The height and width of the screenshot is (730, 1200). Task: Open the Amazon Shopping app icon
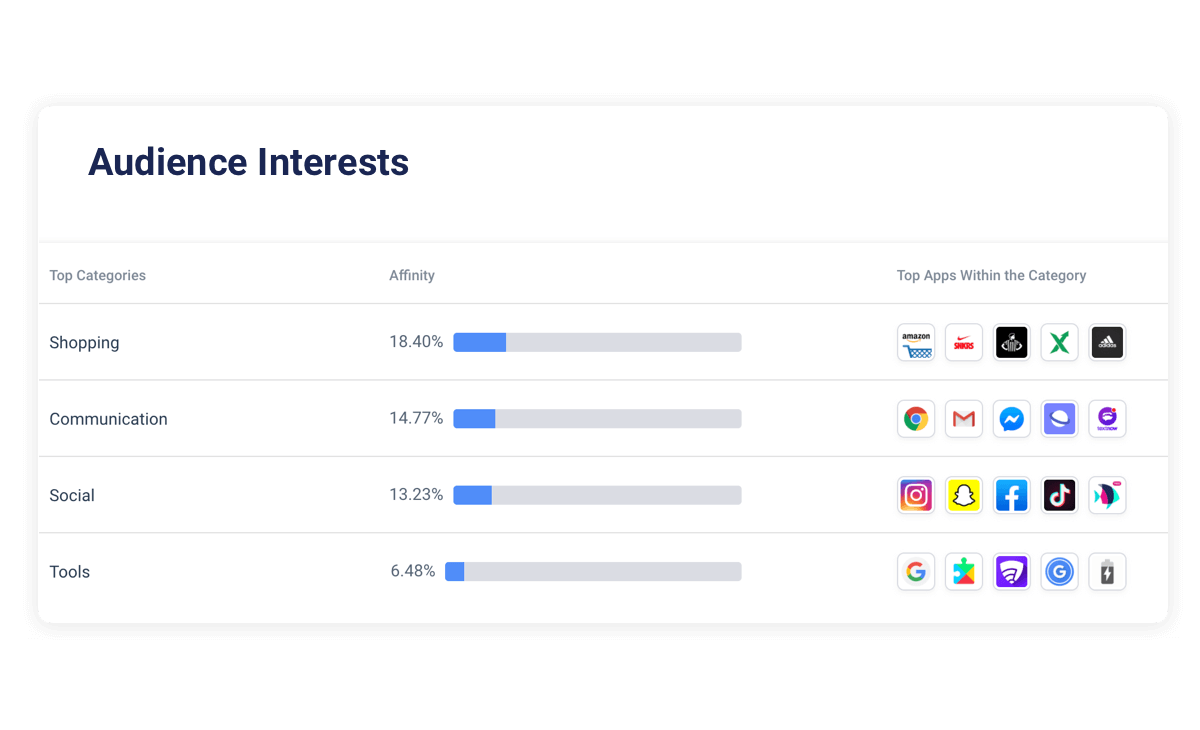[916, 342]
